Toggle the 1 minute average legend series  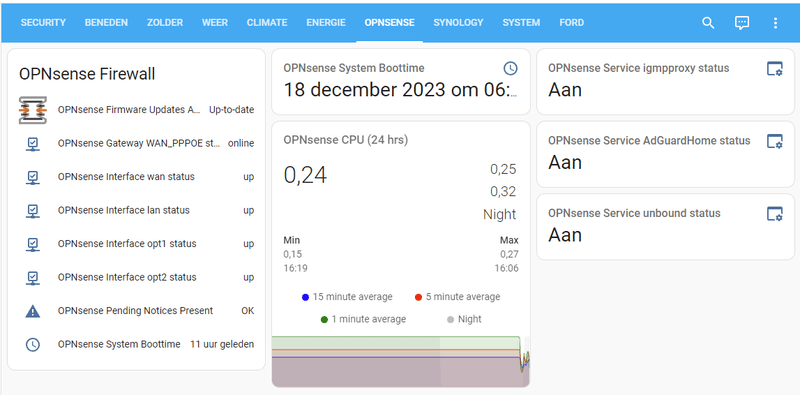click(363, 319)
